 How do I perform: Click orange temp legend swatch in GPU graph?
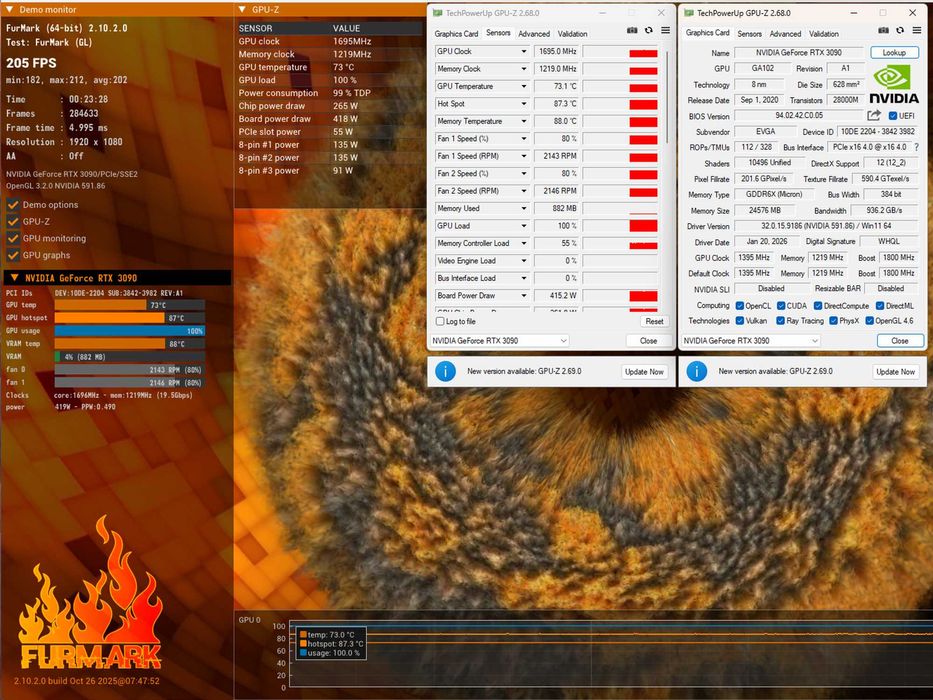[303, 635]
